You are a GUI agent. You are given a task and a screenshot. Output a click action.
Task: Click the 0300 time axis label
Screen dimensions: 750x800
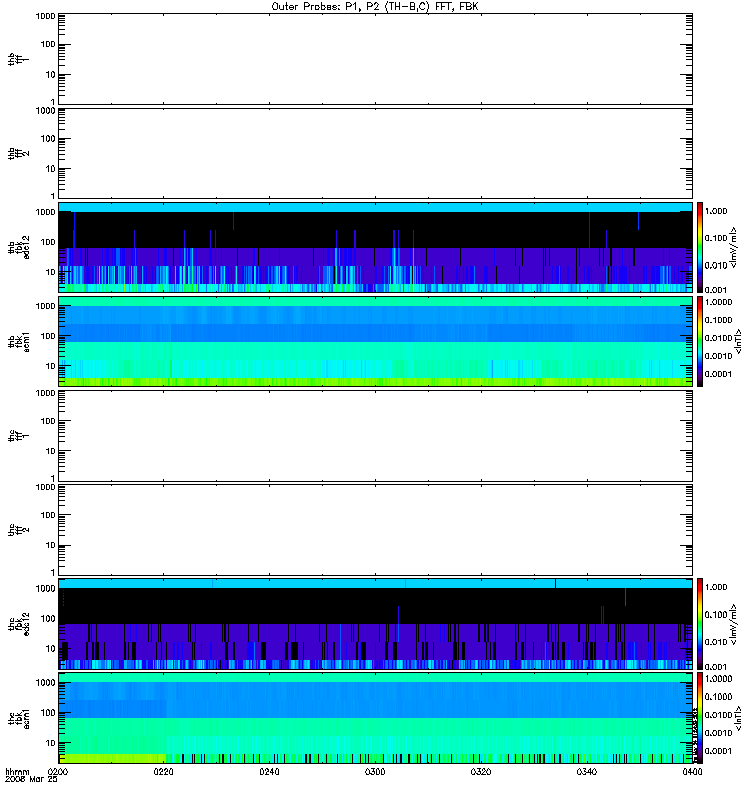pos(375,772)
